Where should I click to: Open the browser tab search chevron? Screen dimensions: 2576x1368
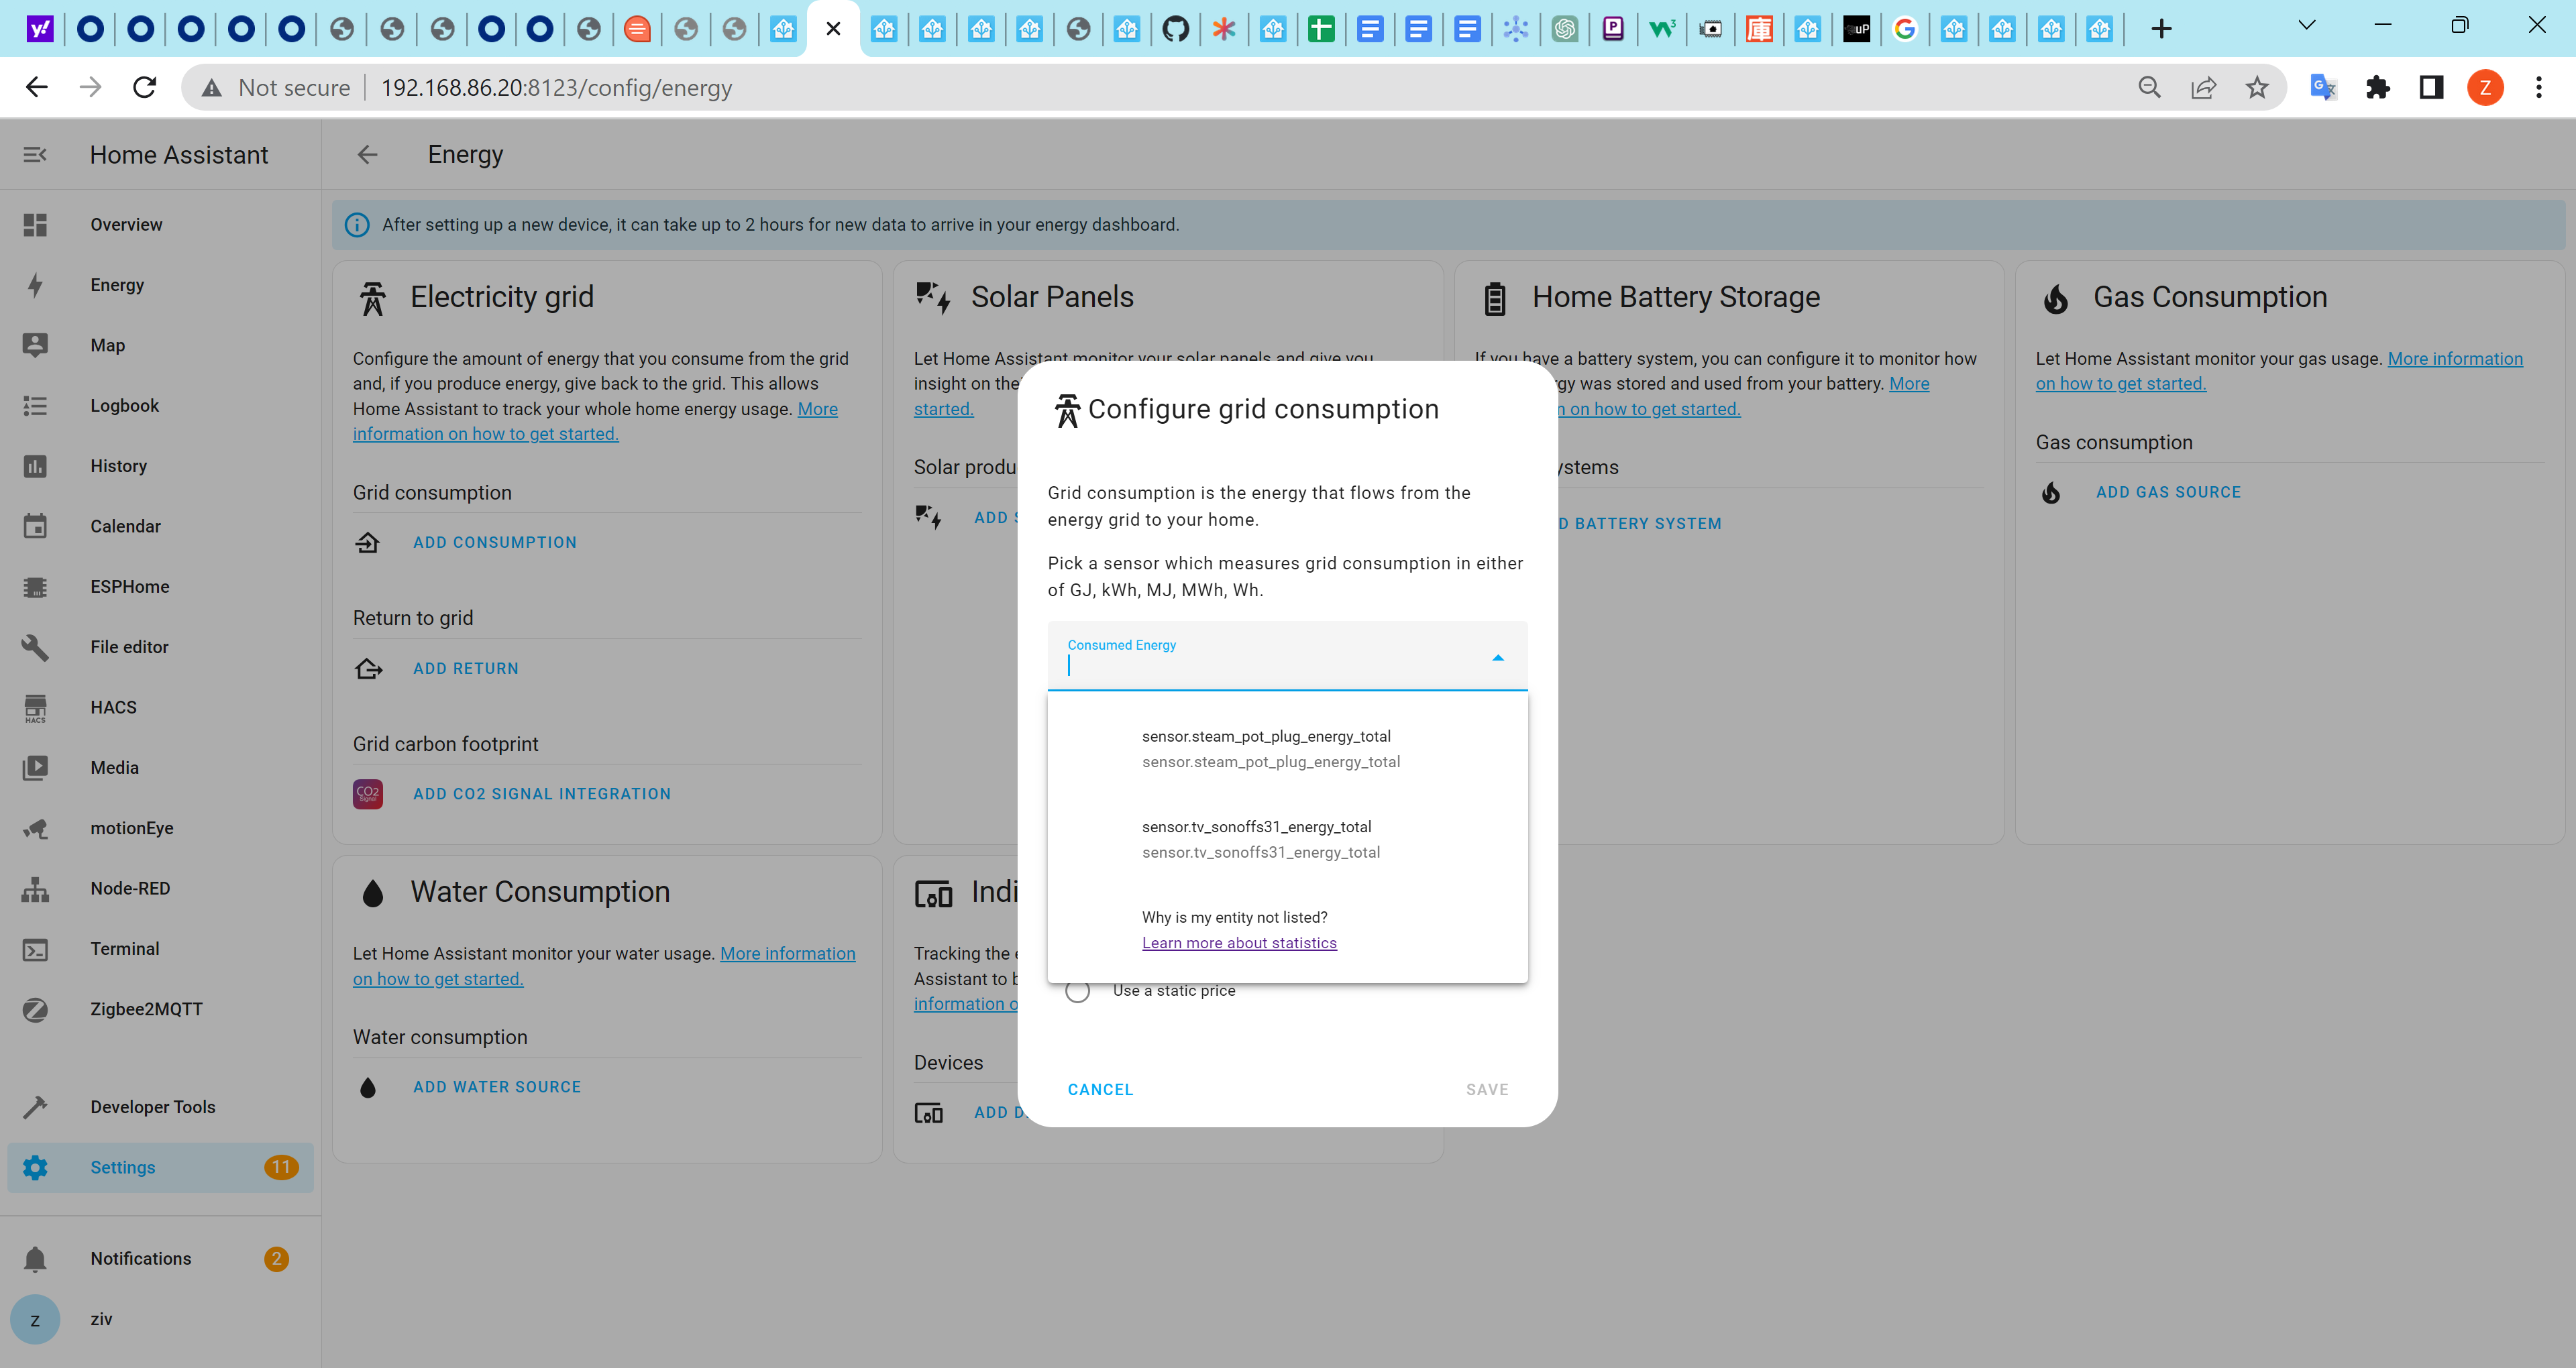(x=2307, y=24)
